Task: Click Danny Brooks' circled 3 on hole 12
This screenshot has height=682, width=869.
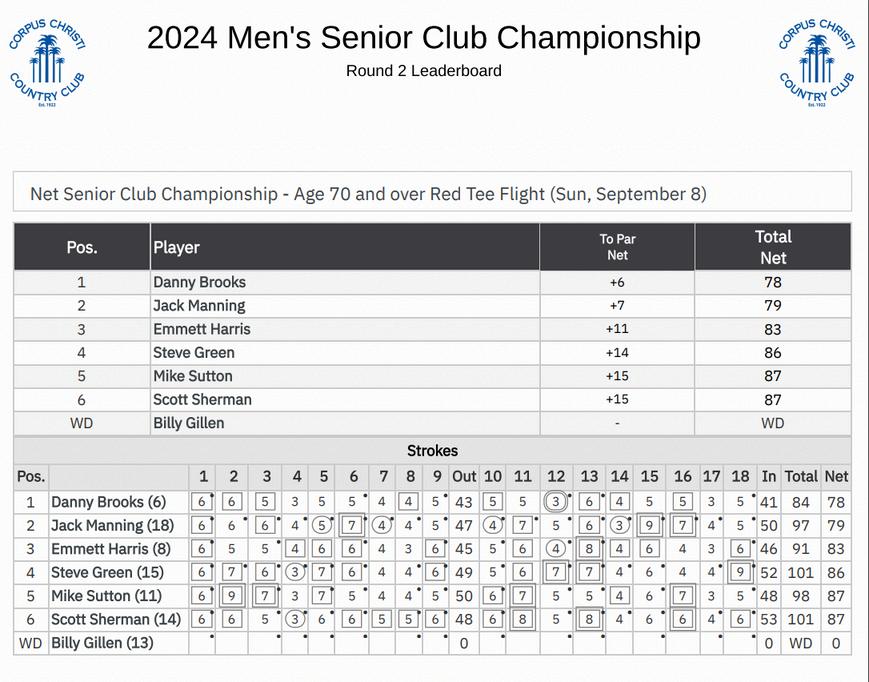Action: pyautogui.click(x=556, y=502)
